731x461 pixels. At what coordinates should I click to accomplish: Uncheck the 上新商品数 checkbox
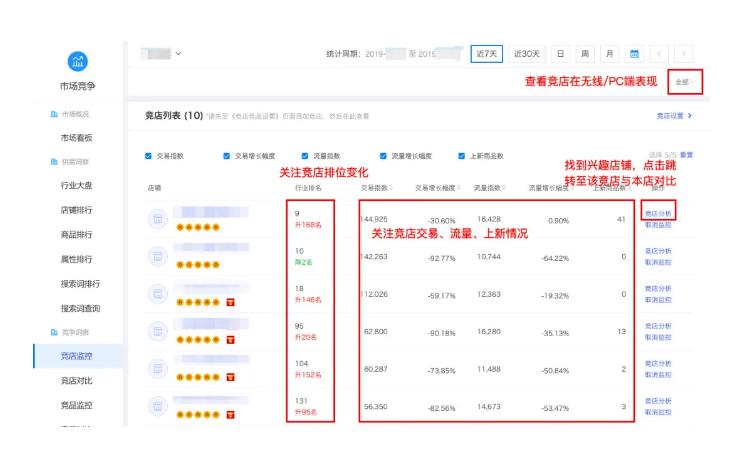pyautogui.click(x=462, y=156)
